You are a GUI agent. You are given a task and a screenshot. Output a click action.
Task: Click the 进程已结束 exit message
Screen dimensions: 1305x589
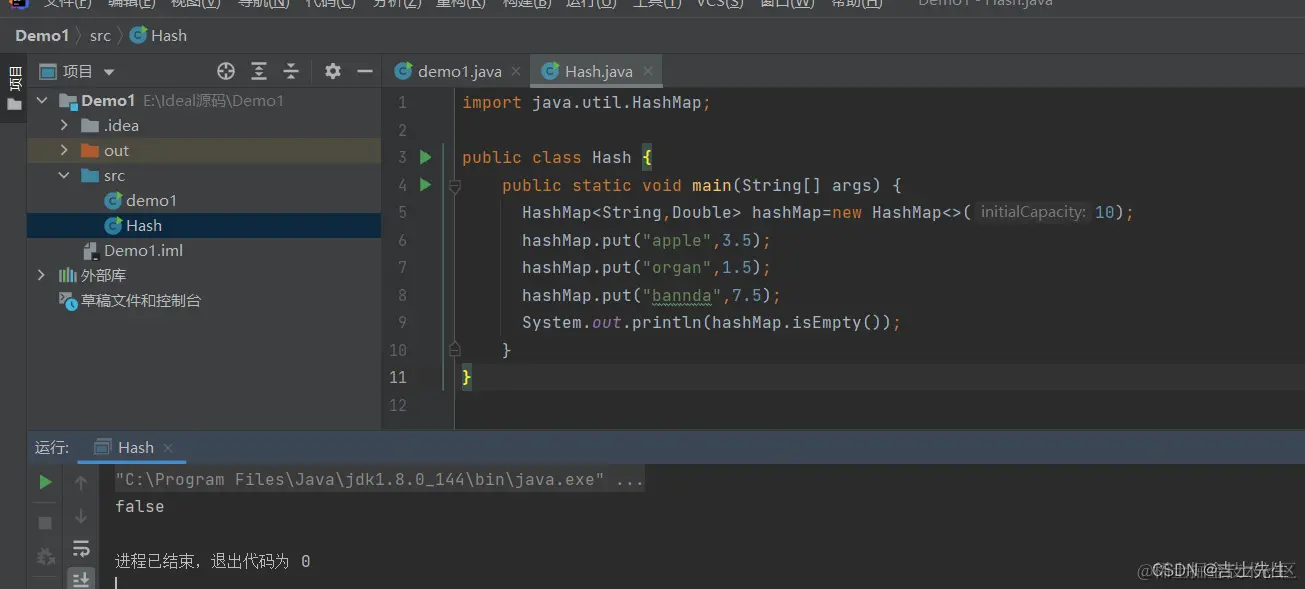[x=212, y=561]
